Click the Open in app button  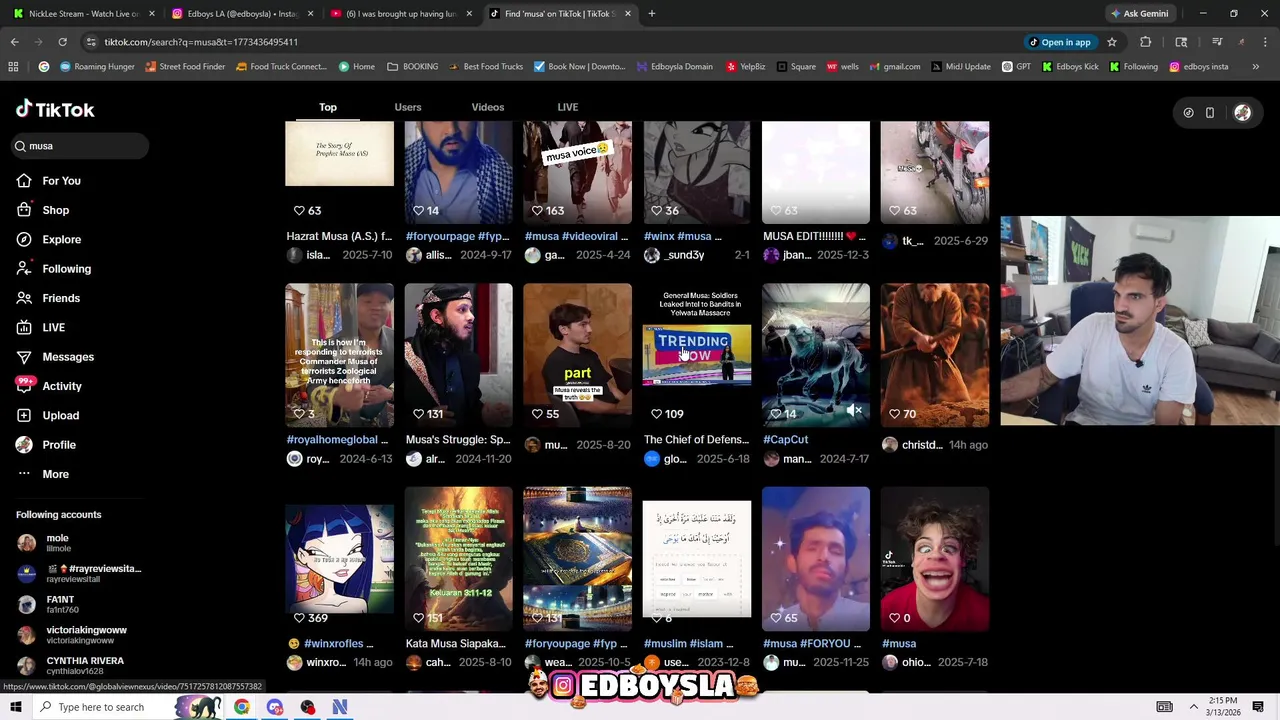[1060, 42]
